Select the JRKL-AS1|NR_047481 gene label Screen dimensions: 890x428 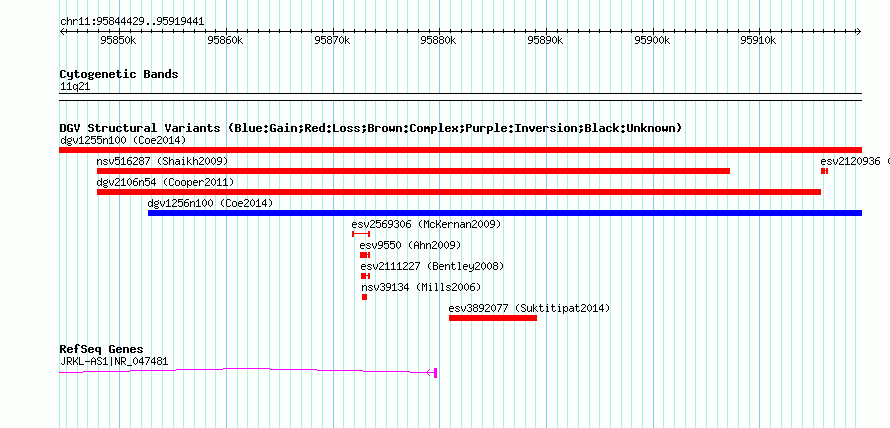[x=114, y=361]
